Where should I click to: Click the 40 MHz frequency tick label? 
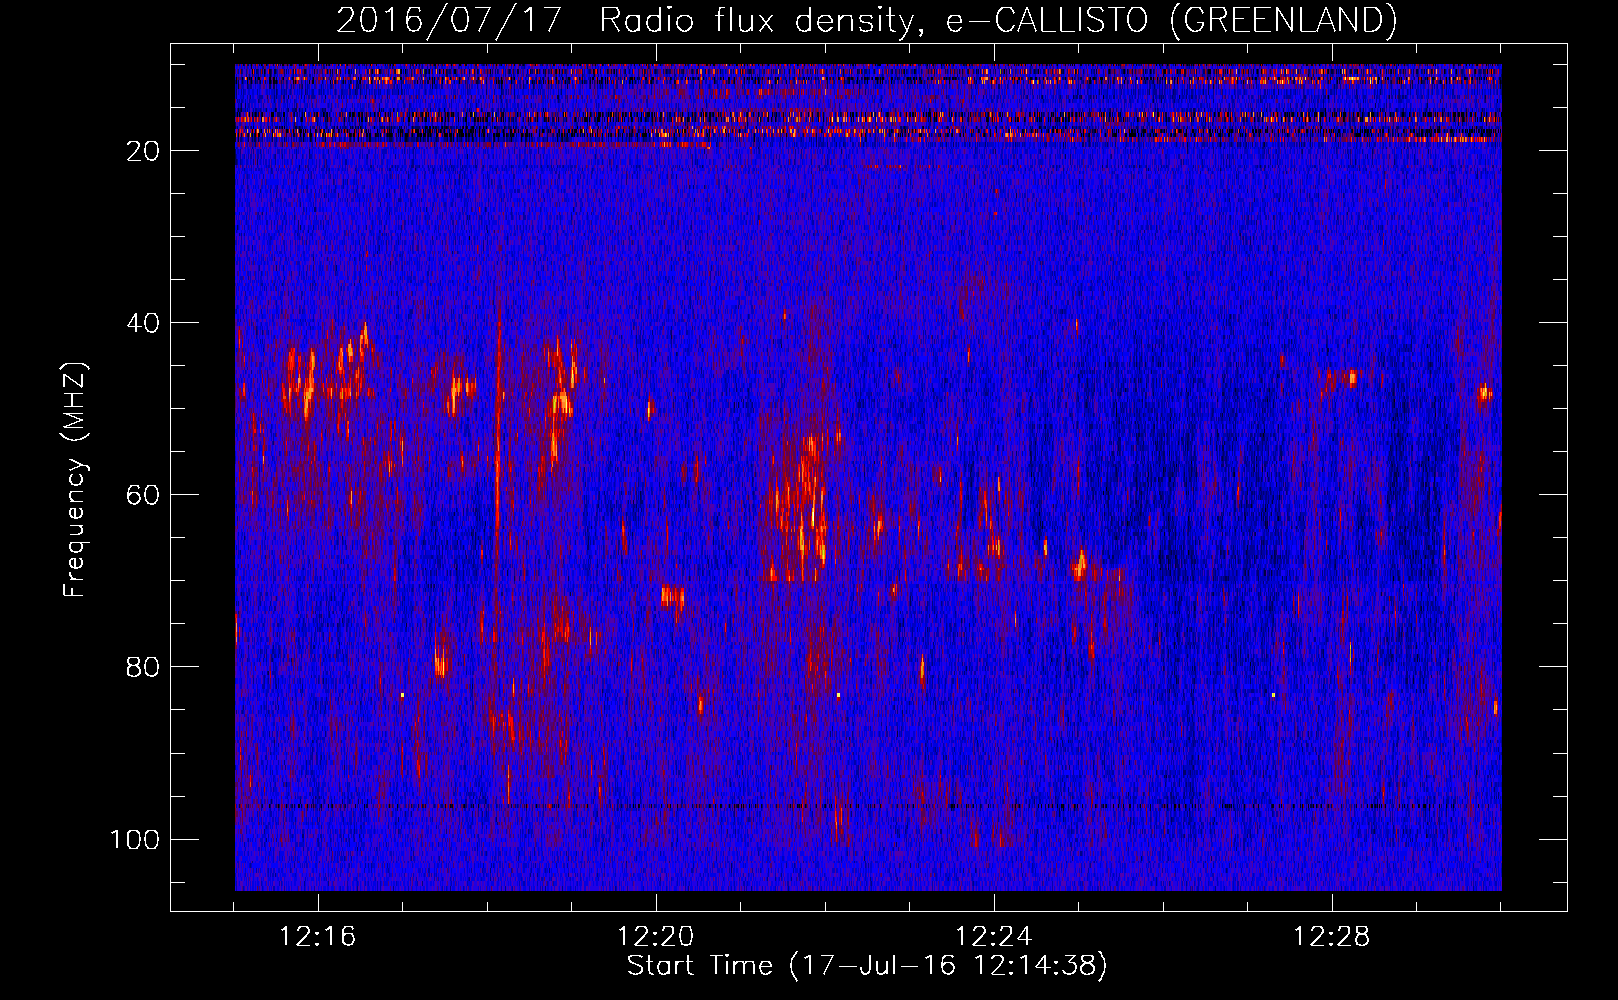[143, 323]
